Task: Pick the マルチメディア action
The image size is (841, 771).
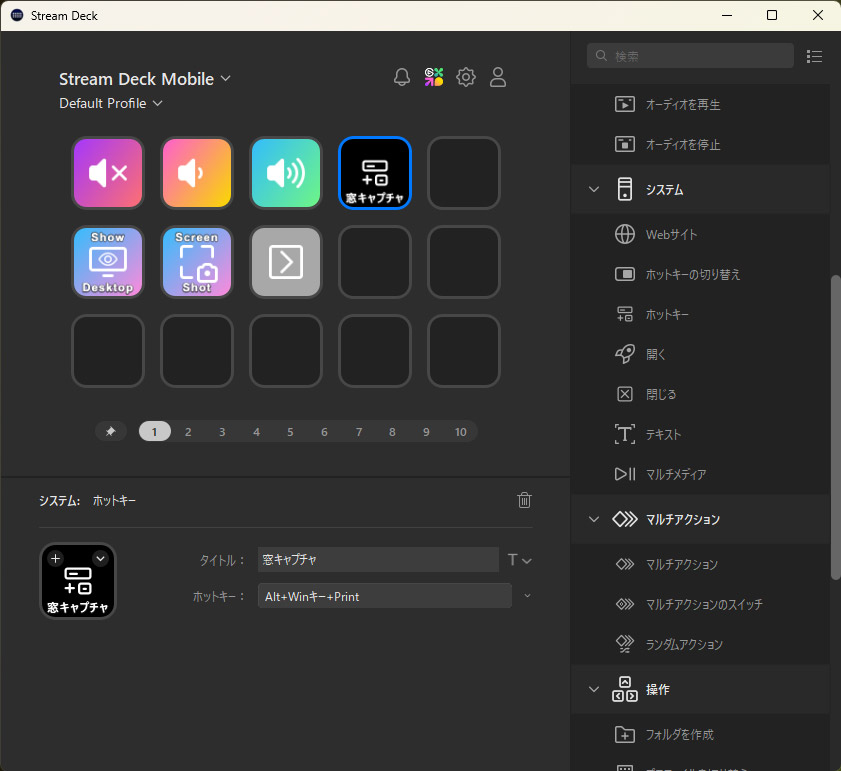Action: [x=700, y=474]
